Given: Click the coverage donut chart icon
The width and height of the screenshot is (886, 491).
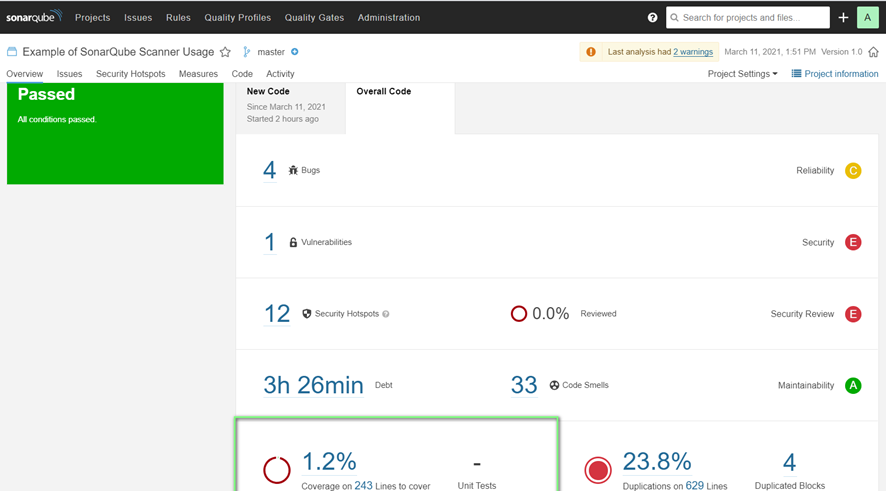Looking at the screenshot, I should 277,470.
